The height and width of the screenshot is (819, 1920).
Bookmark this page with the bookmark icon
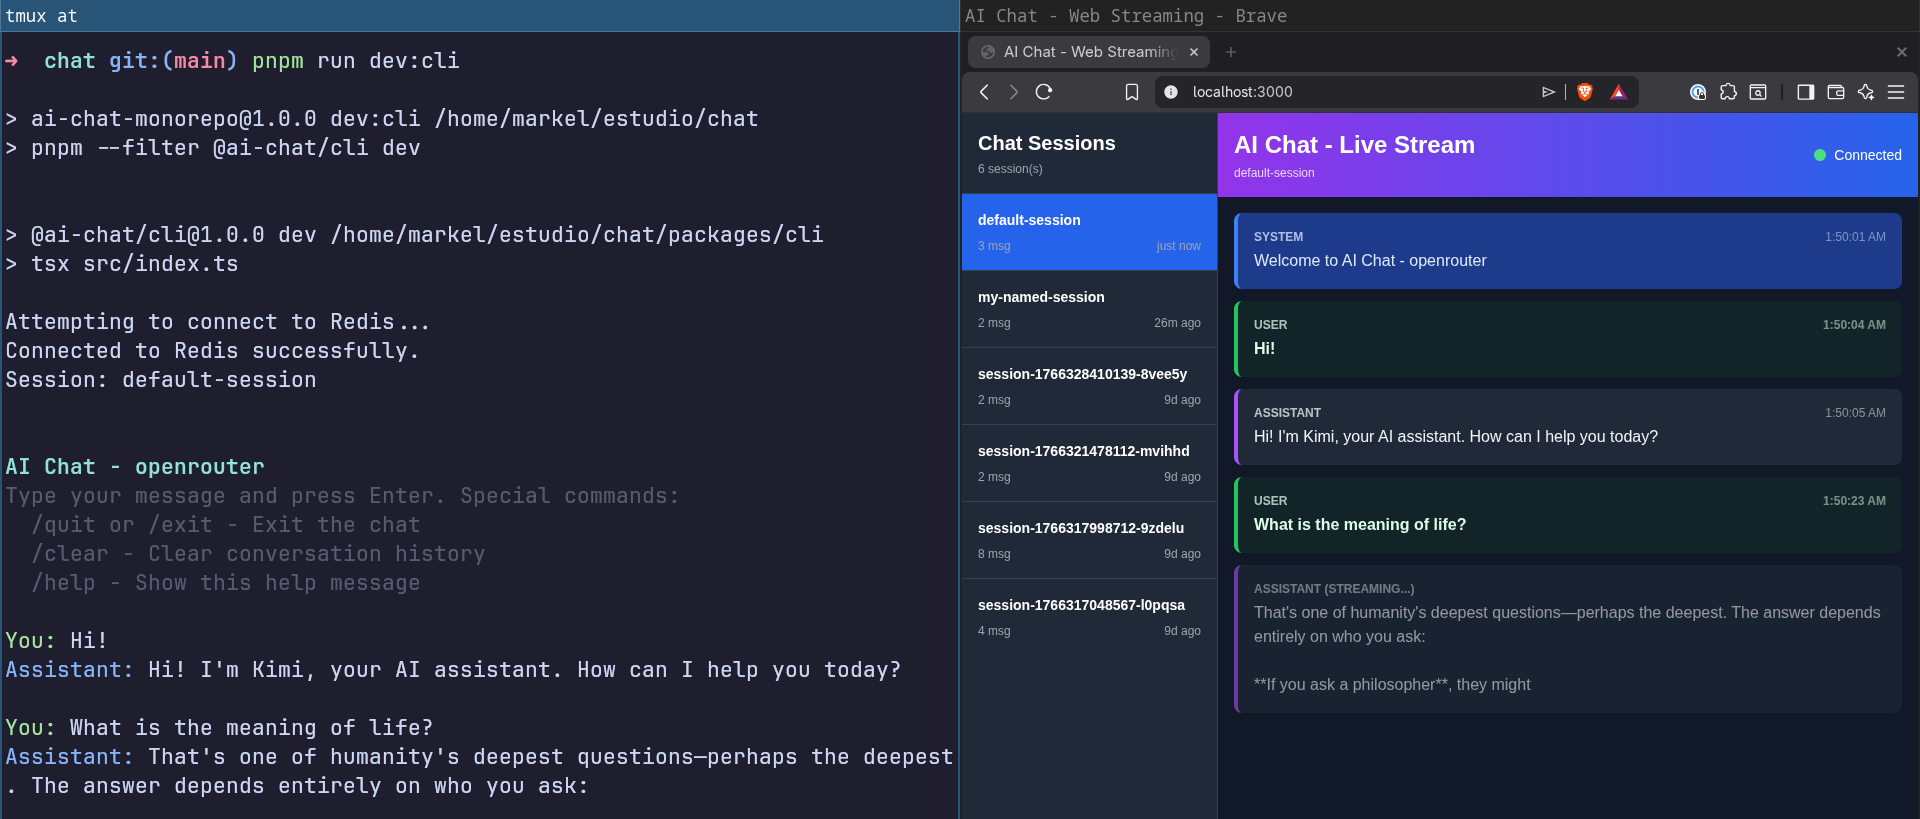click(x=1131, y=92)
